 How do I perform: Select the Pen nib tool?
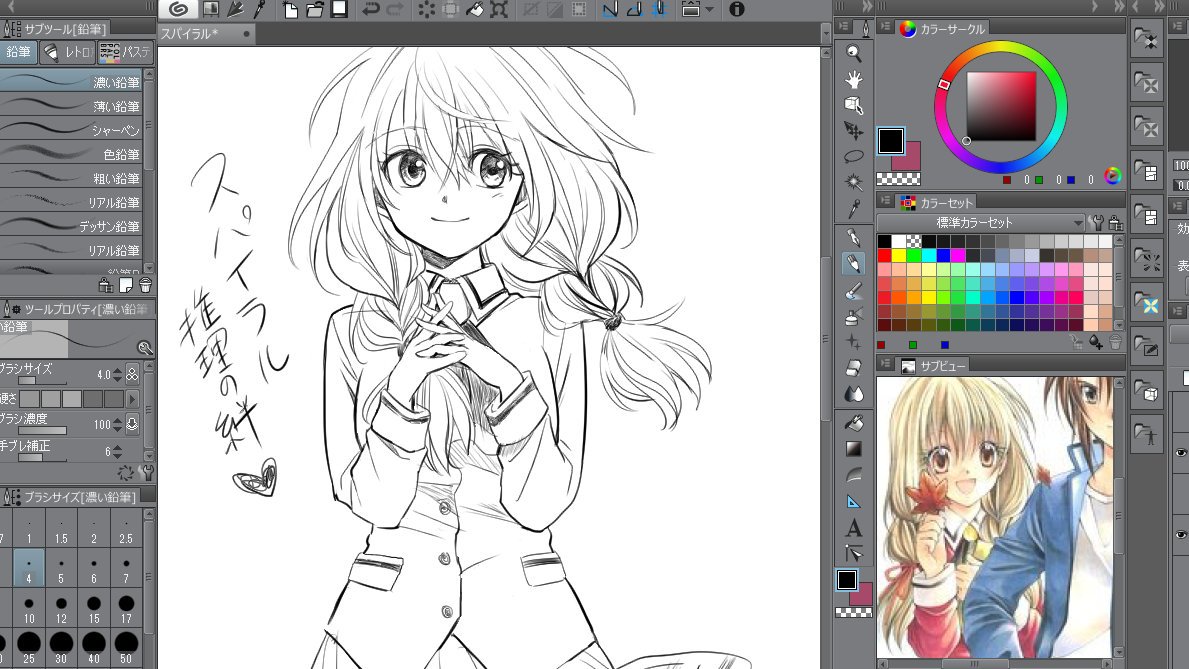tap(854, 237)
